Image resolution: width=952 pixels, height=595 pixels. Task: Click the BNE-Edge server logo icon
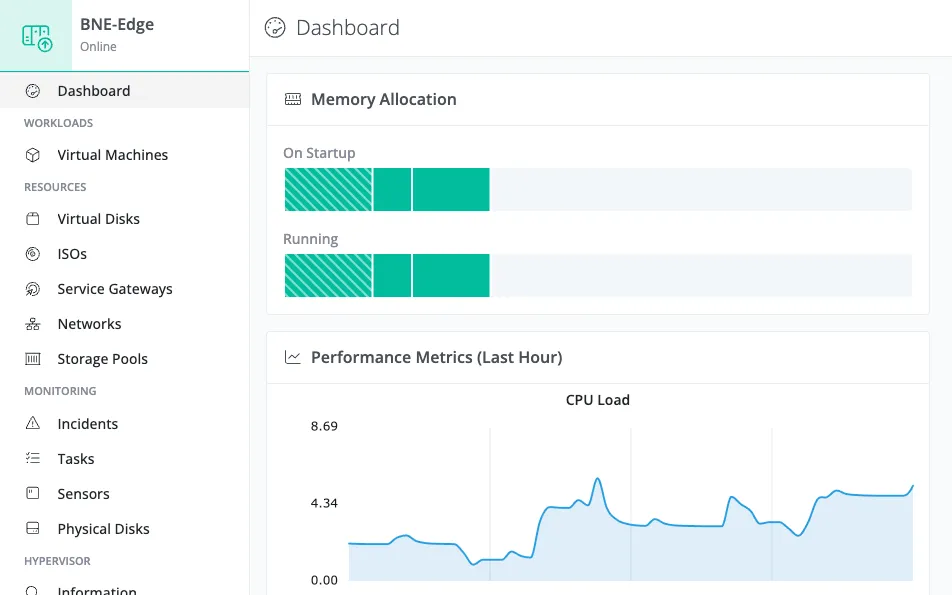pos(37,38)
